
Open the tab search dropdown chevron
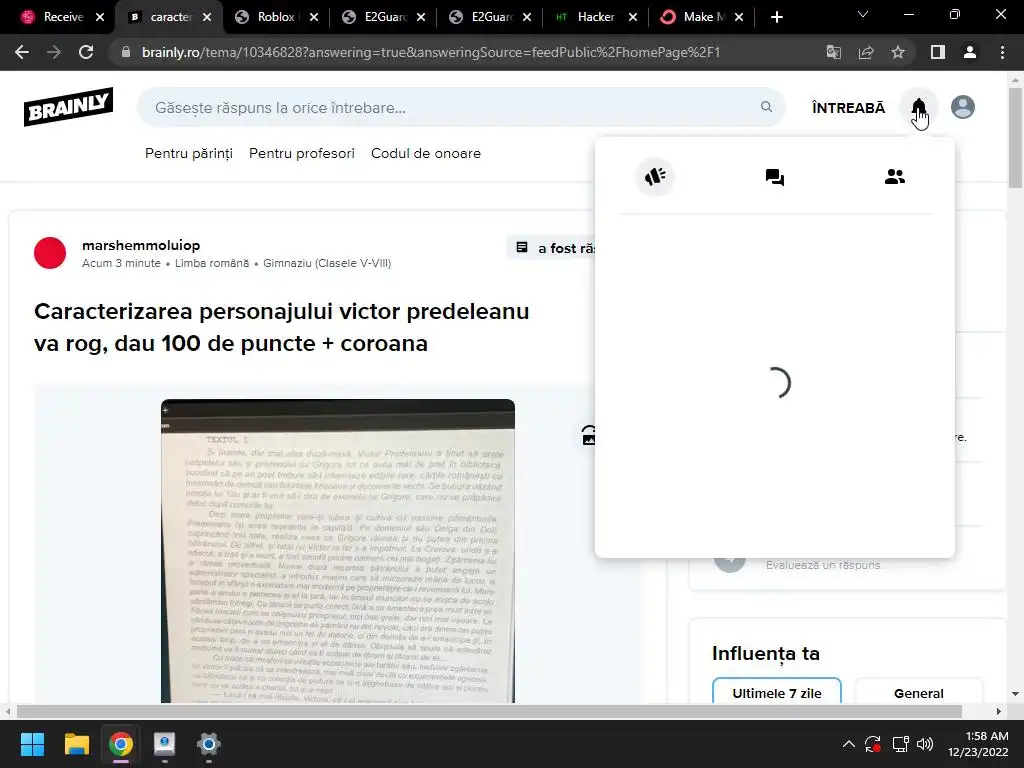click(863, 14)
